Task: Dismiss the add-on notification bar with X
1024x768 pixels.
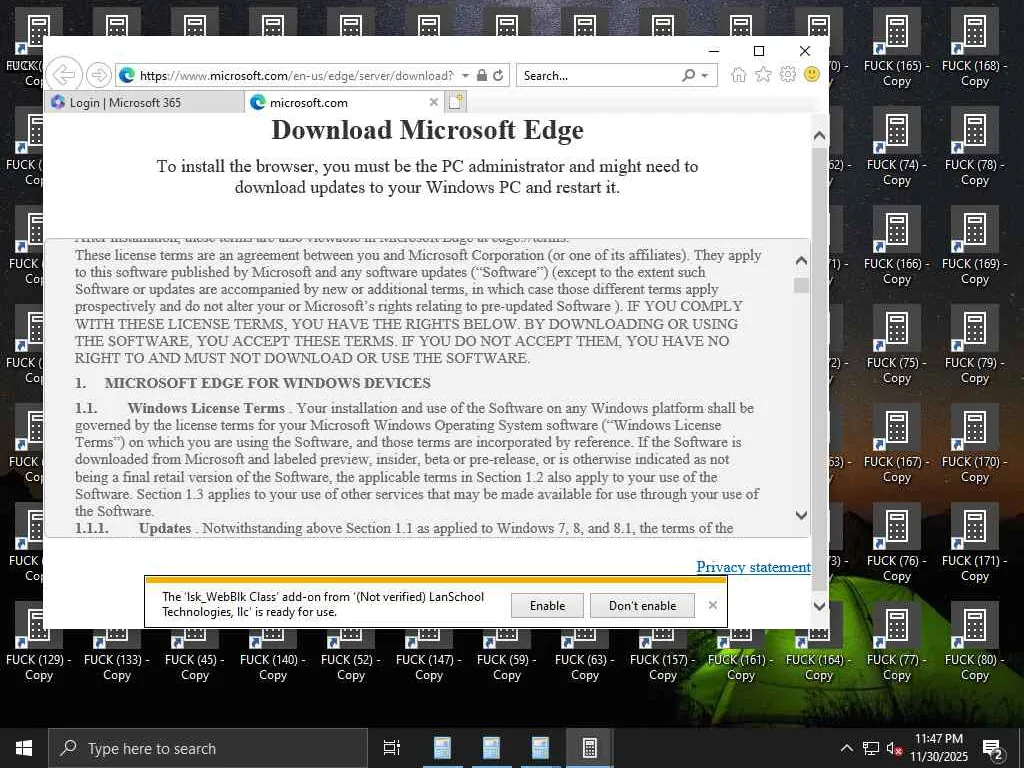Action: tap(712, 605)
